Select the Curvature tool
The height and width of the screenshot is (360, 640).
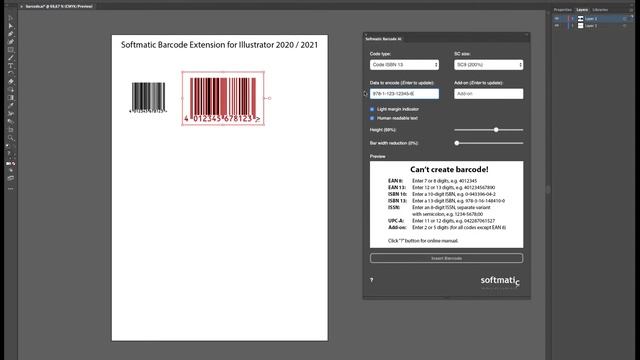pos(11,42)
